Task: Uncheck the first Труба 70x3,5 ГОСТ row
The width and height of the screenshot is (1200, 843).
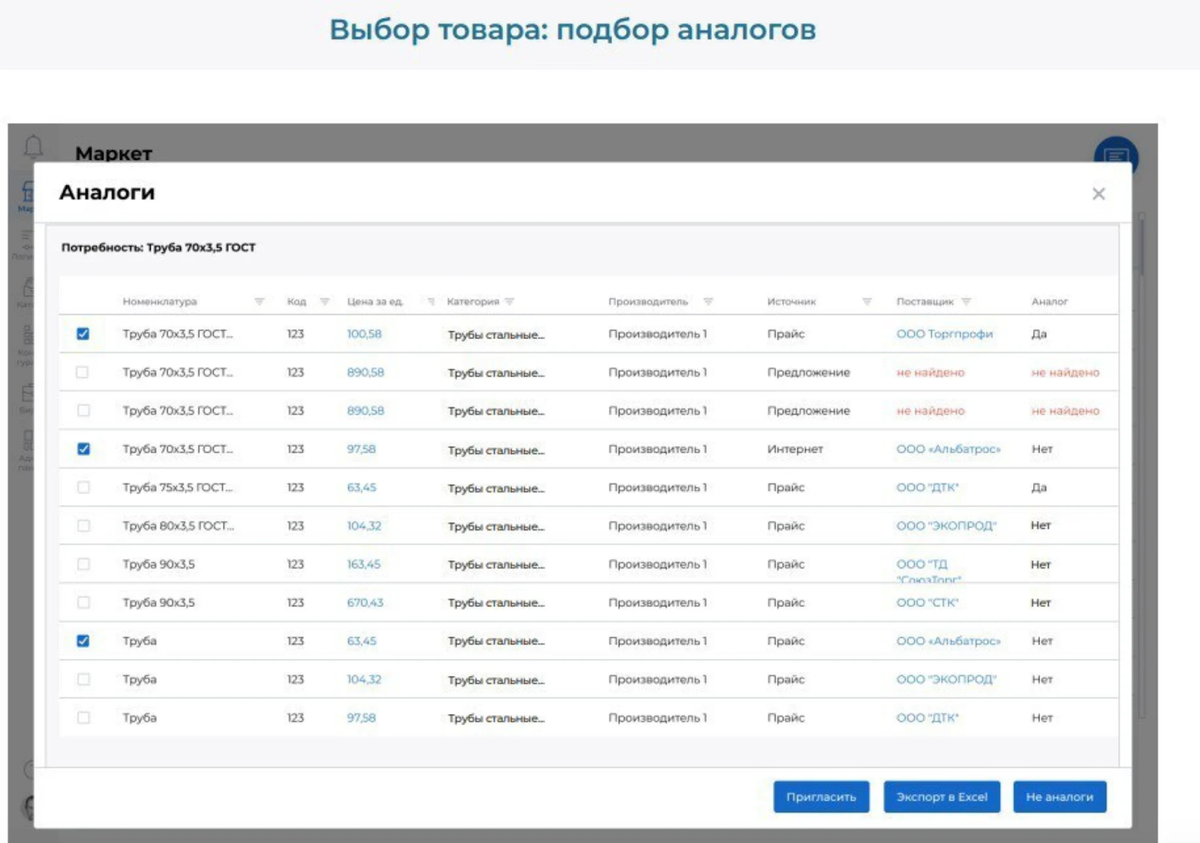Action: (x=83, y=334)
